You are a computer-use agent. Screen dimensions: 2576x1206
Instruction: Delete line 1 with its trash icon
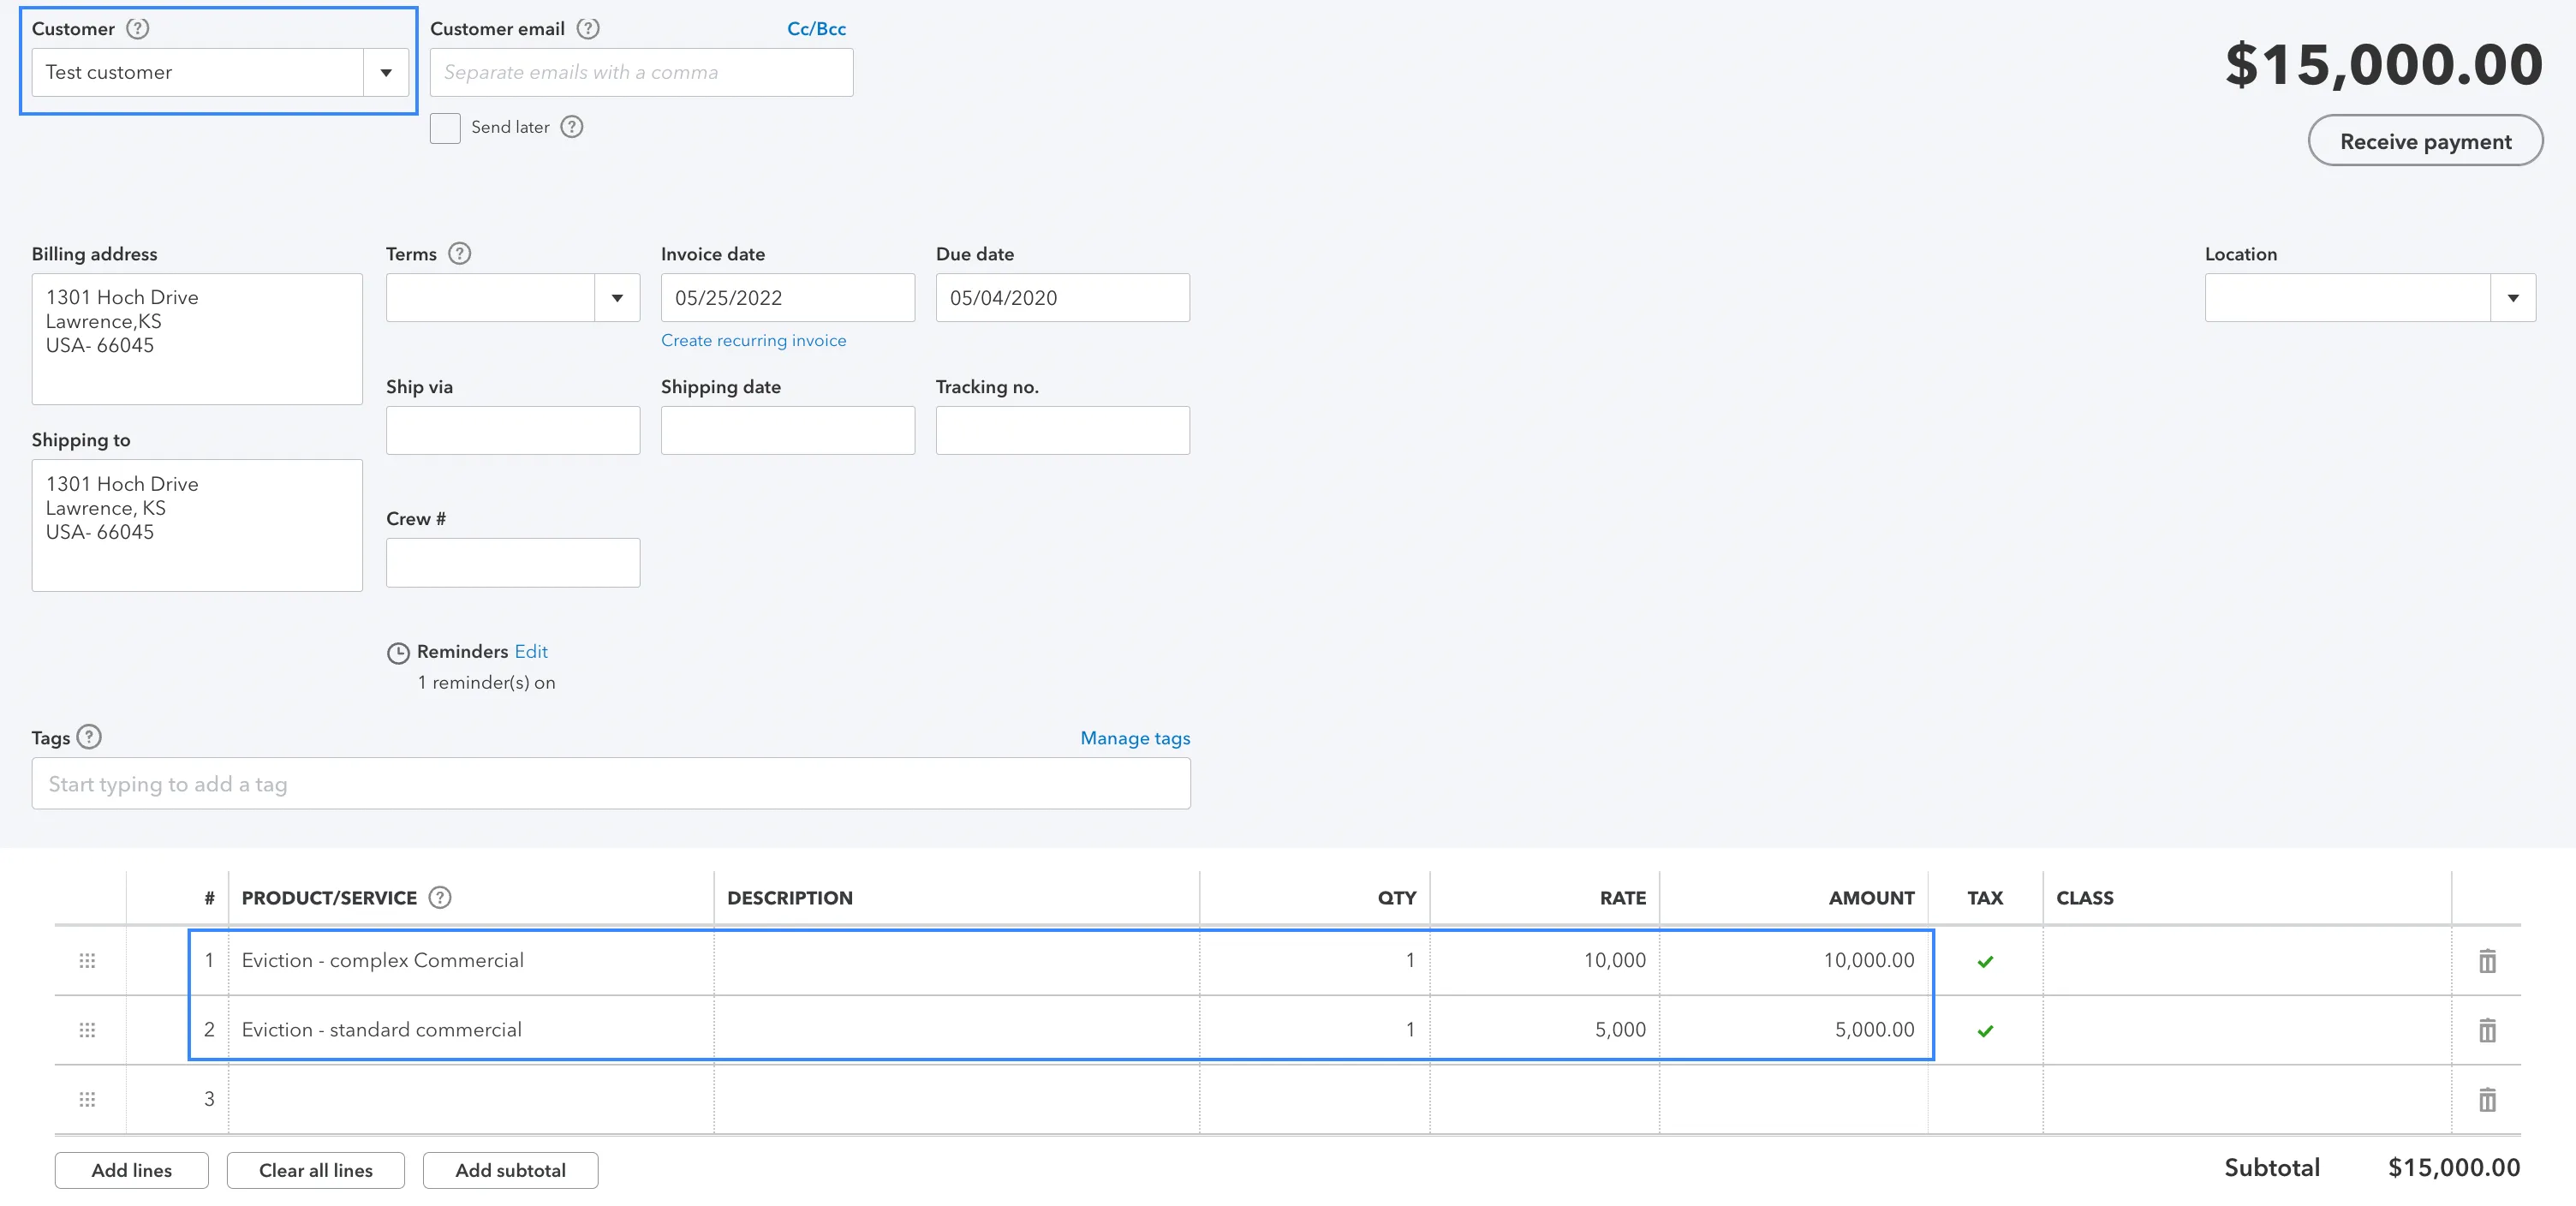pyautogui.click(x=2487, y=961)
